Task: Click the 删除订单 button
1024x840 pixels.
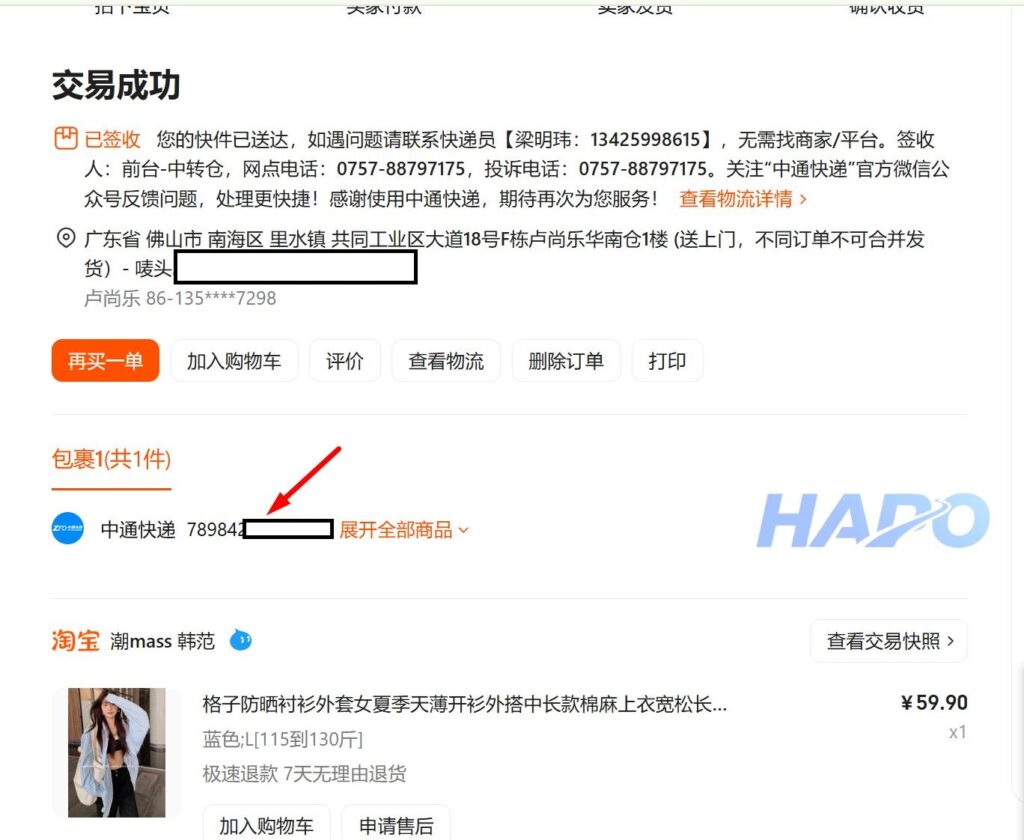Action: pyautogui.click(x=566, y=361)
